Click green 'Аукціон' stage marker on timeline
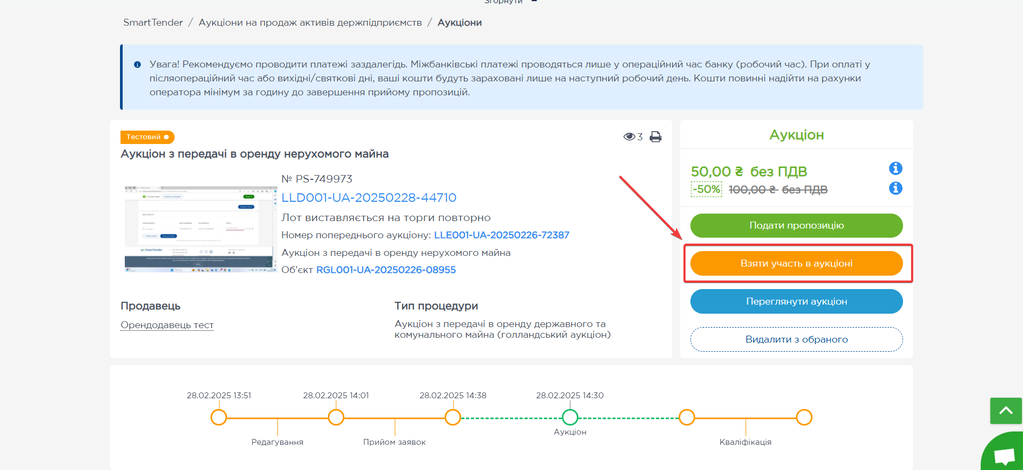The width and height of the screenshot is (1023, 470). coord(570,417)
